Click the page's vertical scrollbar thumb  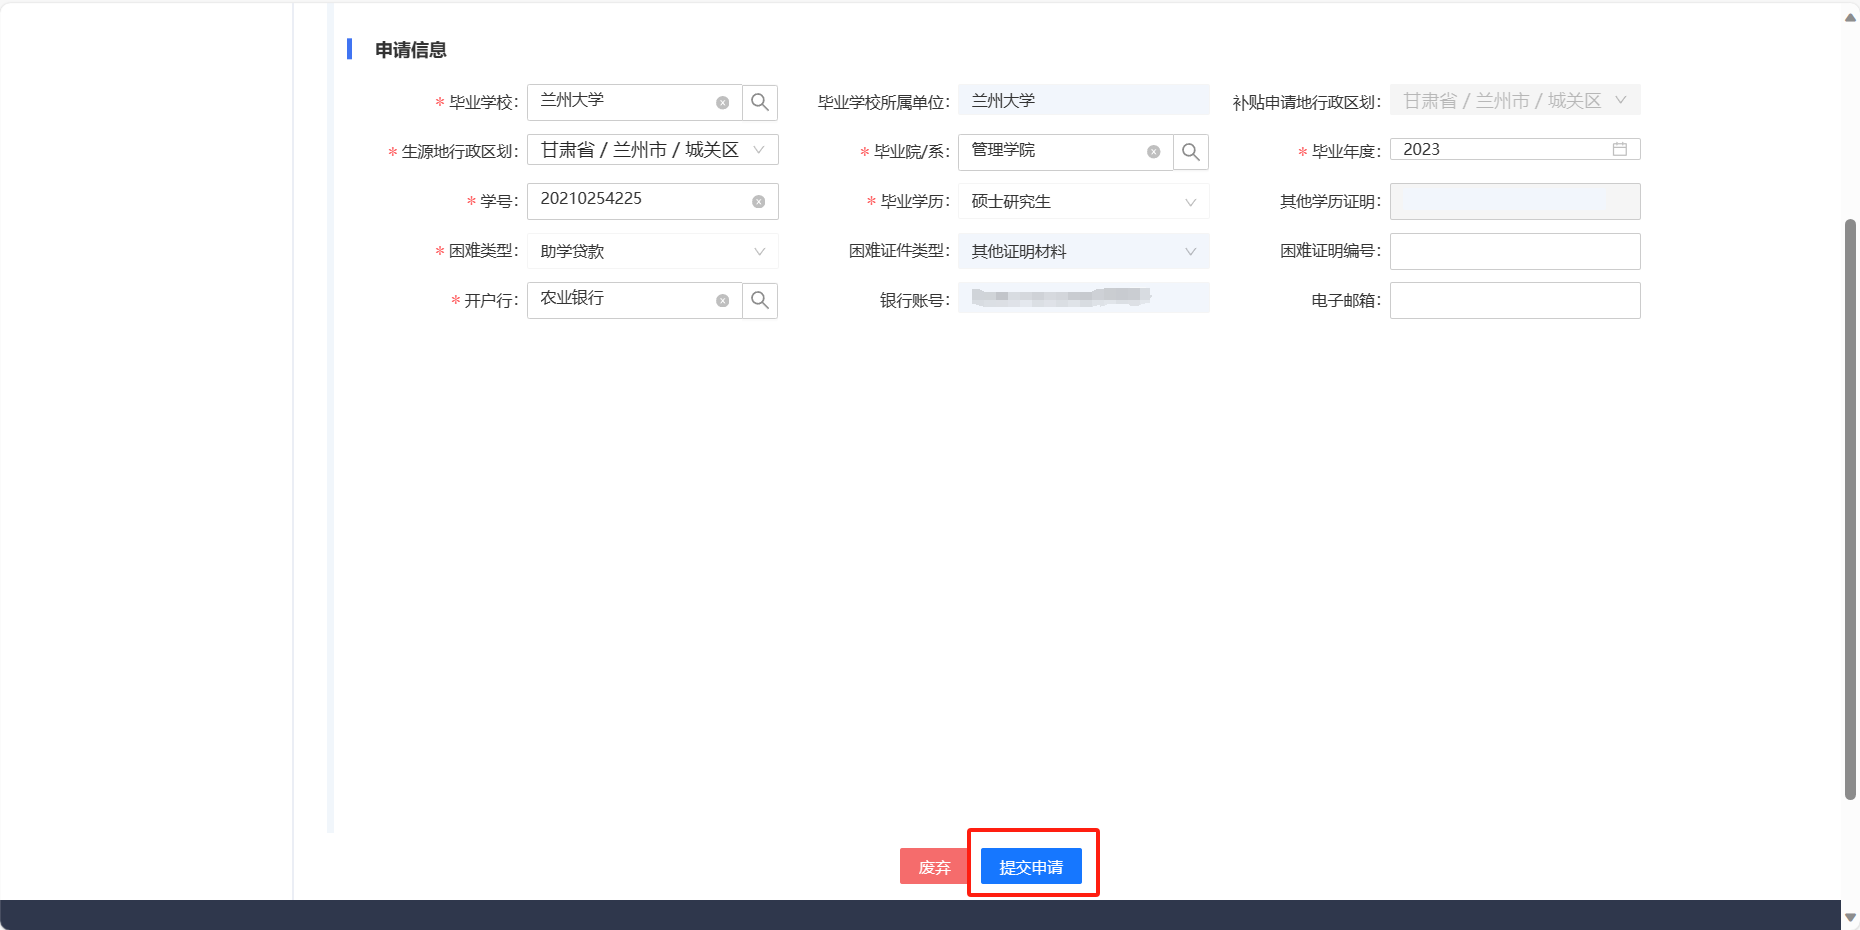click(x=1850, y=510)
